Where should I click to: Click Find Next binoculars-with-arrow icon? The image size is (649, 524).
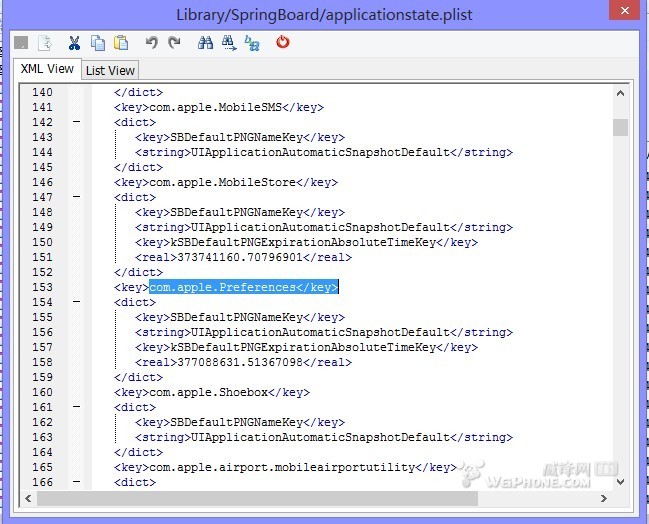[x=229, y=43]
